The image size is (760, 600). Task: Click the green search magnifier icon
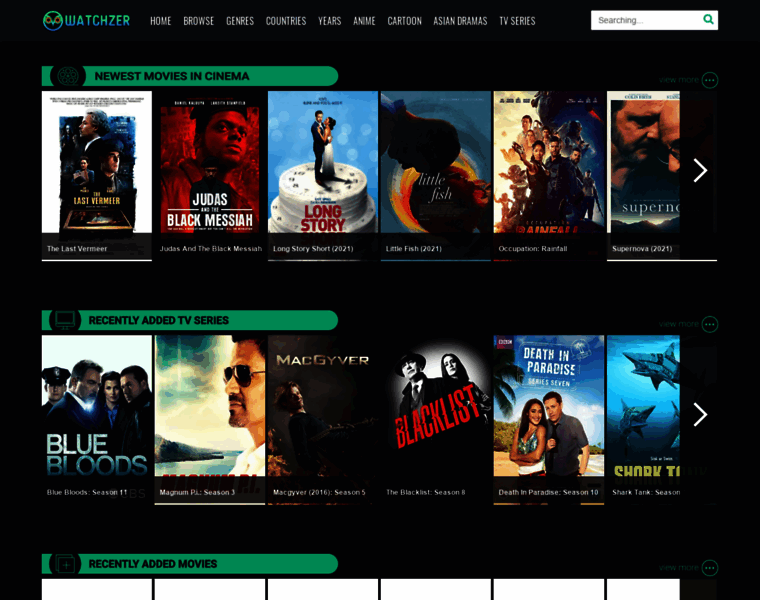click(x=708, y=19)
